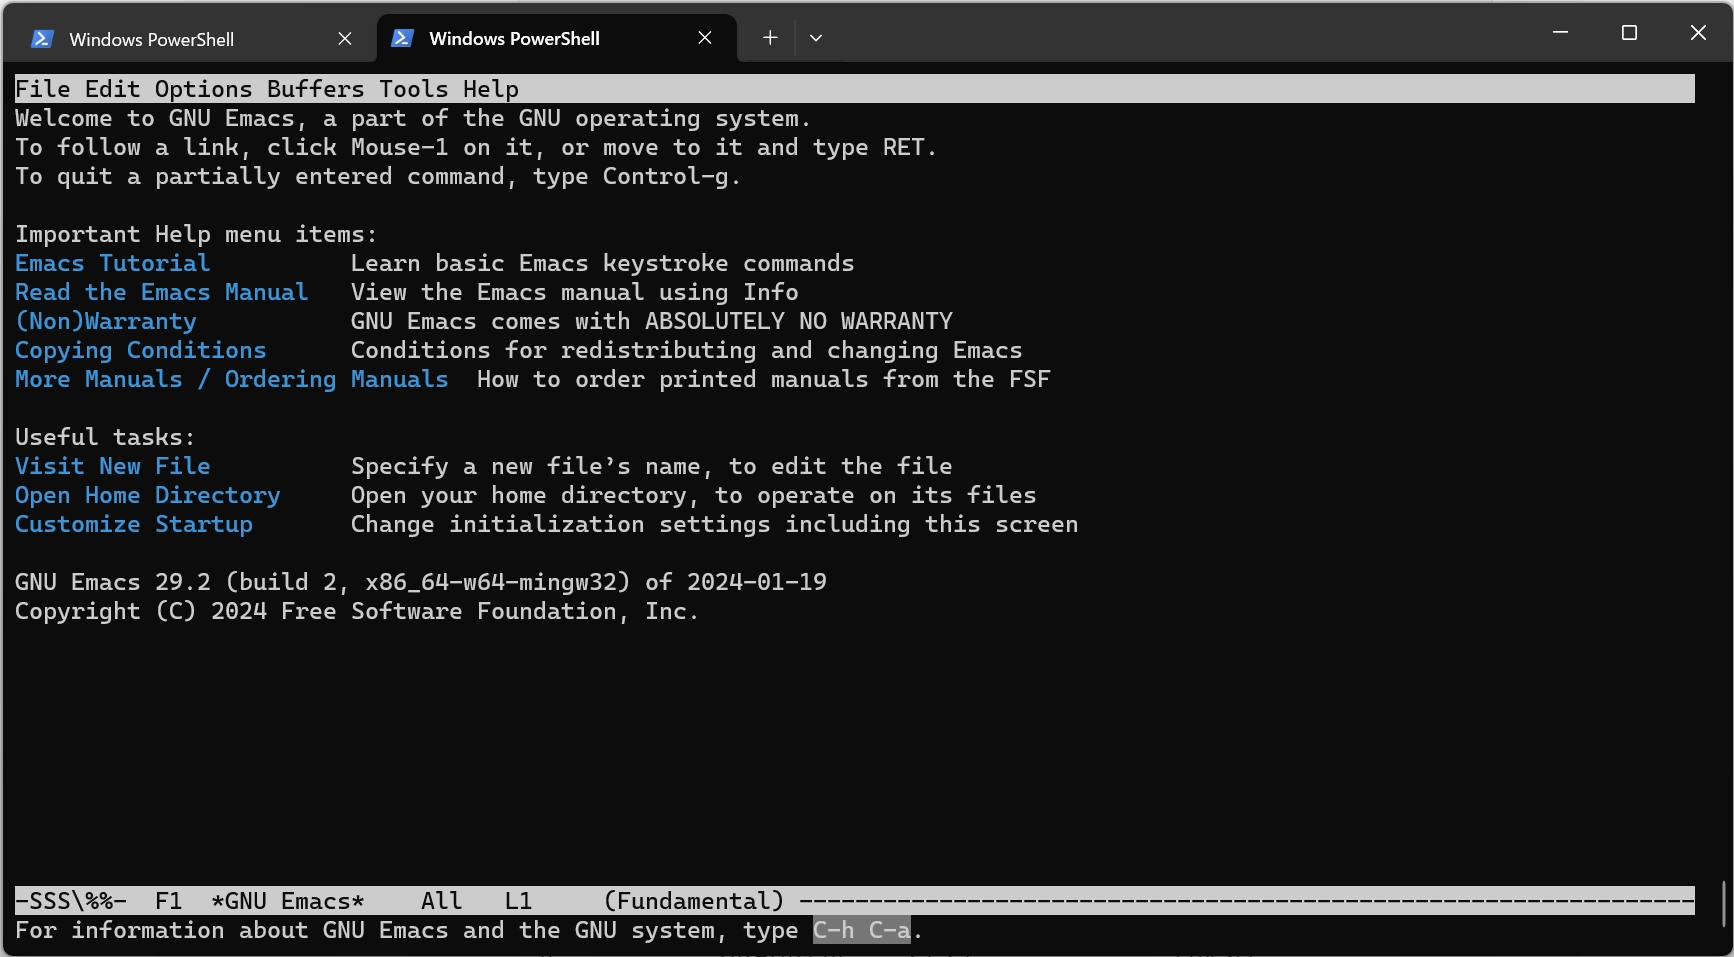
Task: Click the Copyright (C) 2024 line
Action: tap(357, 611)
